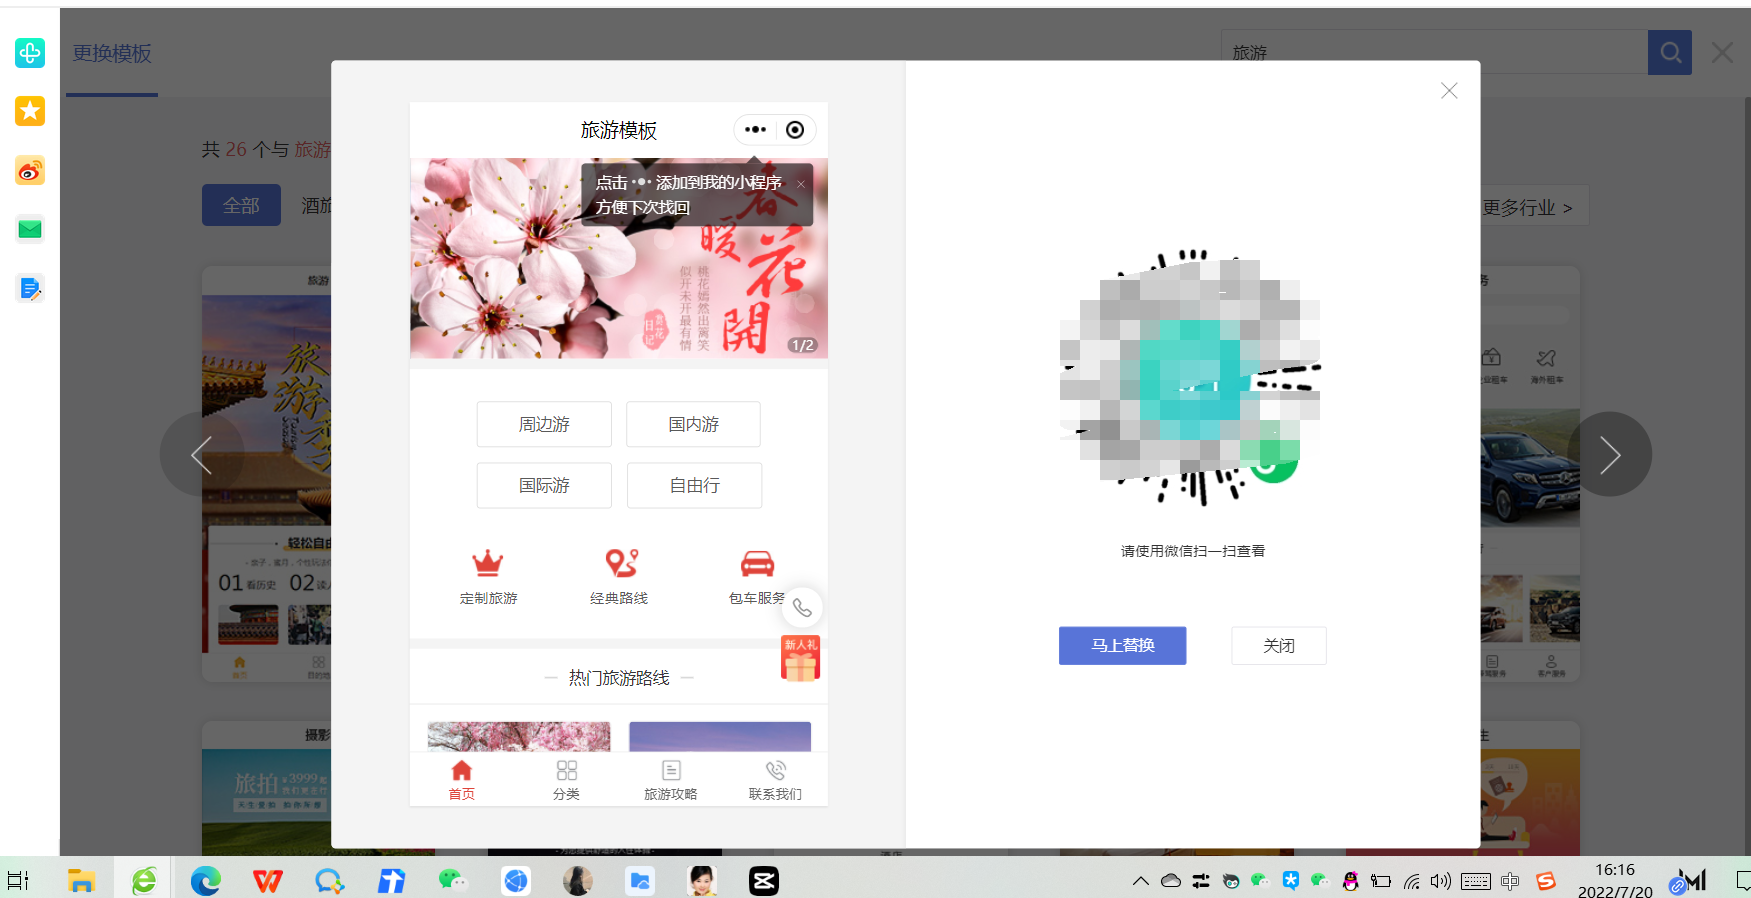
Task: Click the QQ penguin tray icon
Action: (1351, 881)
